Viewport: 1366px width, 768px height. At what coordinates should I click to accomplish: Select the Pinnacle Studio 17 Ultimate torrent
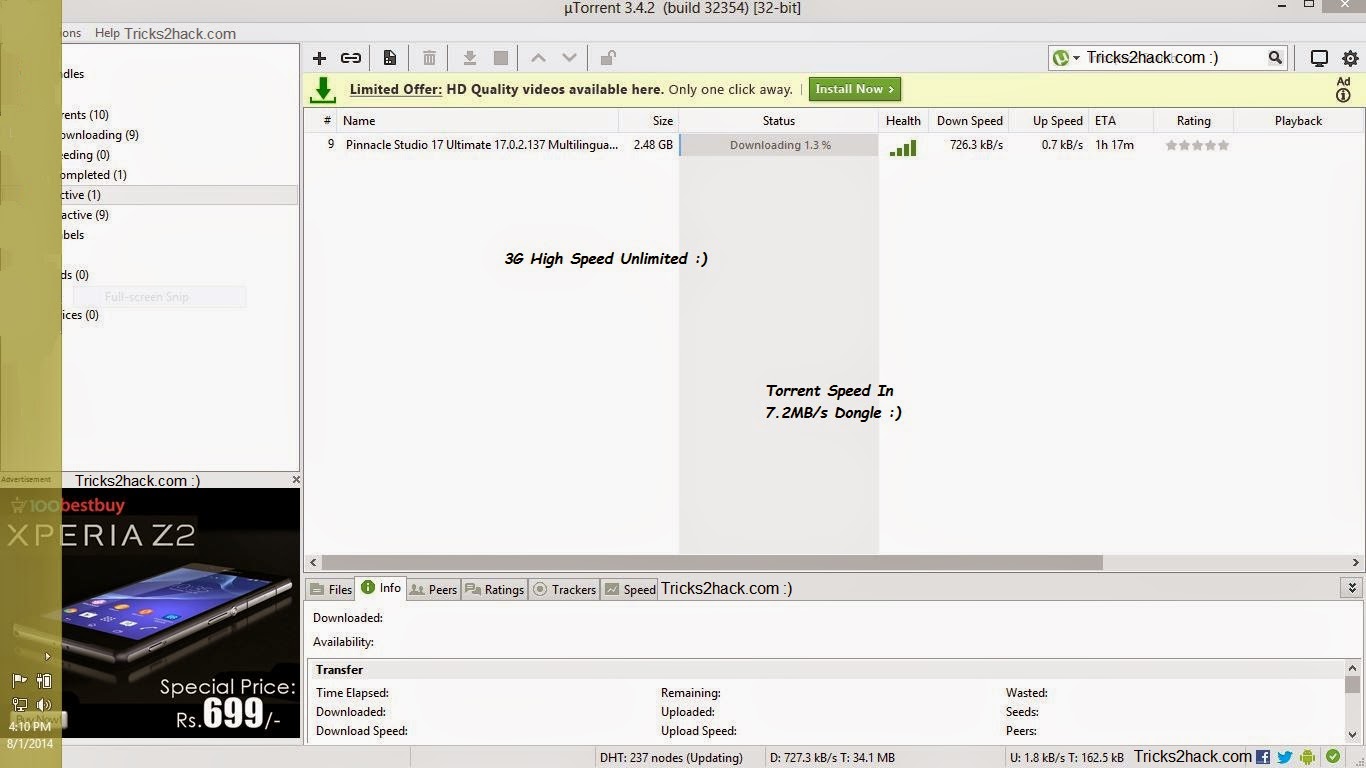(x=482, y=145)
